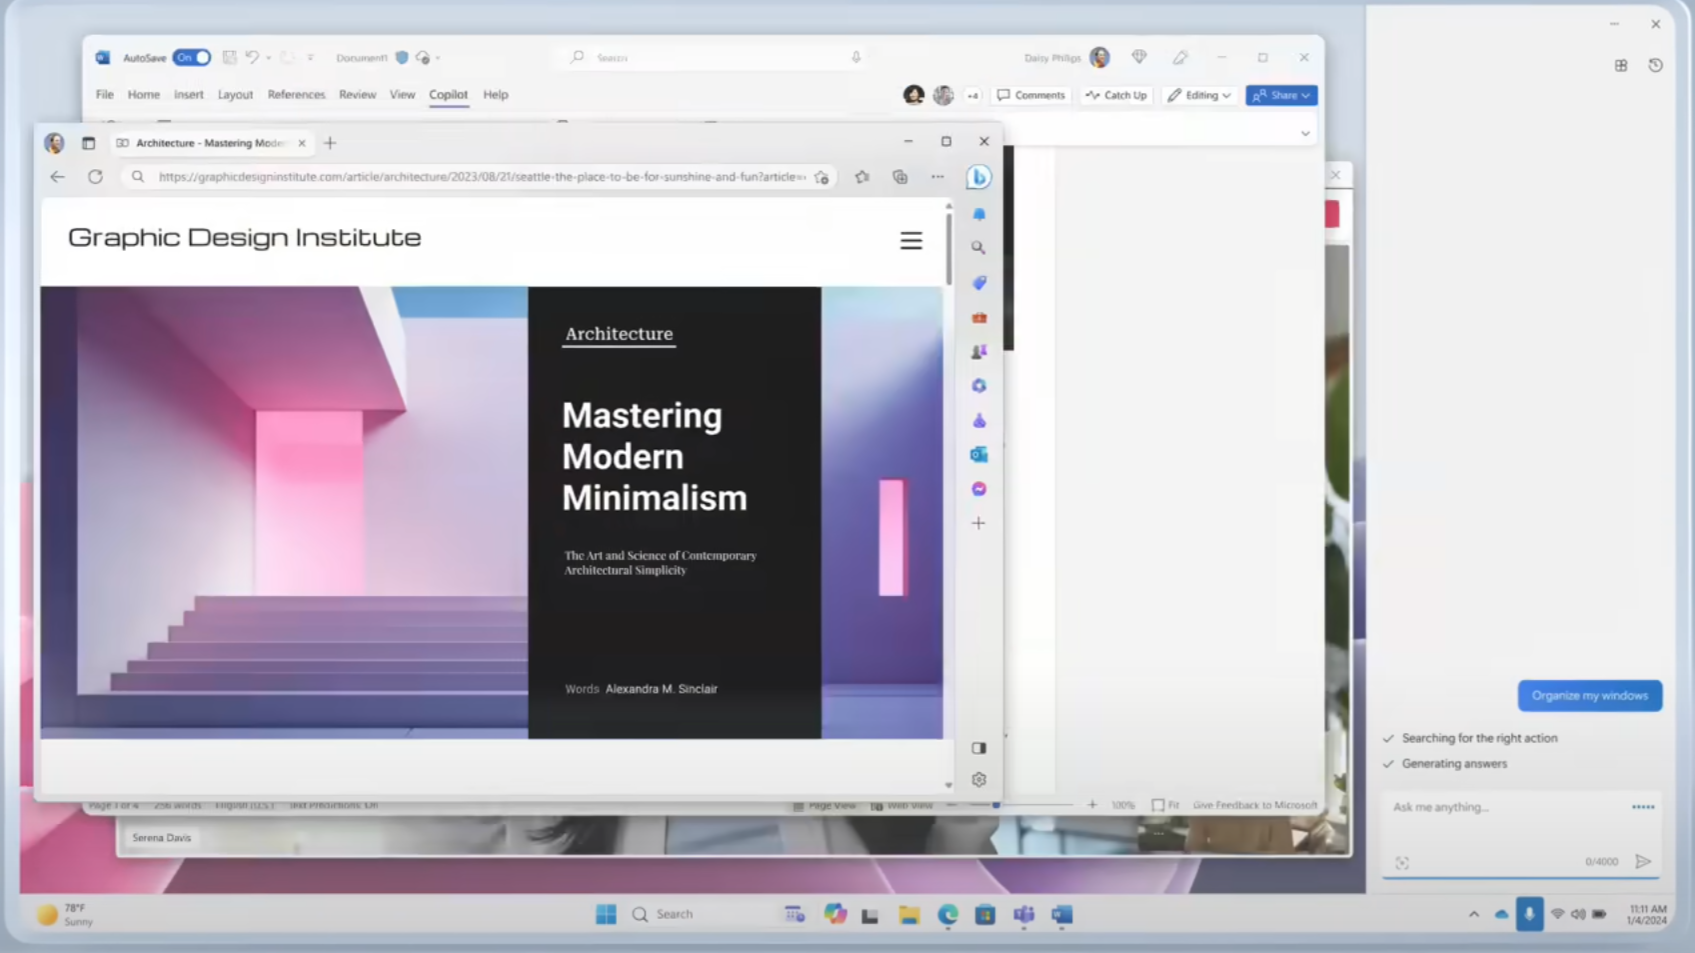Open the Copilot icon in the taskbar

tap(835, 914)
